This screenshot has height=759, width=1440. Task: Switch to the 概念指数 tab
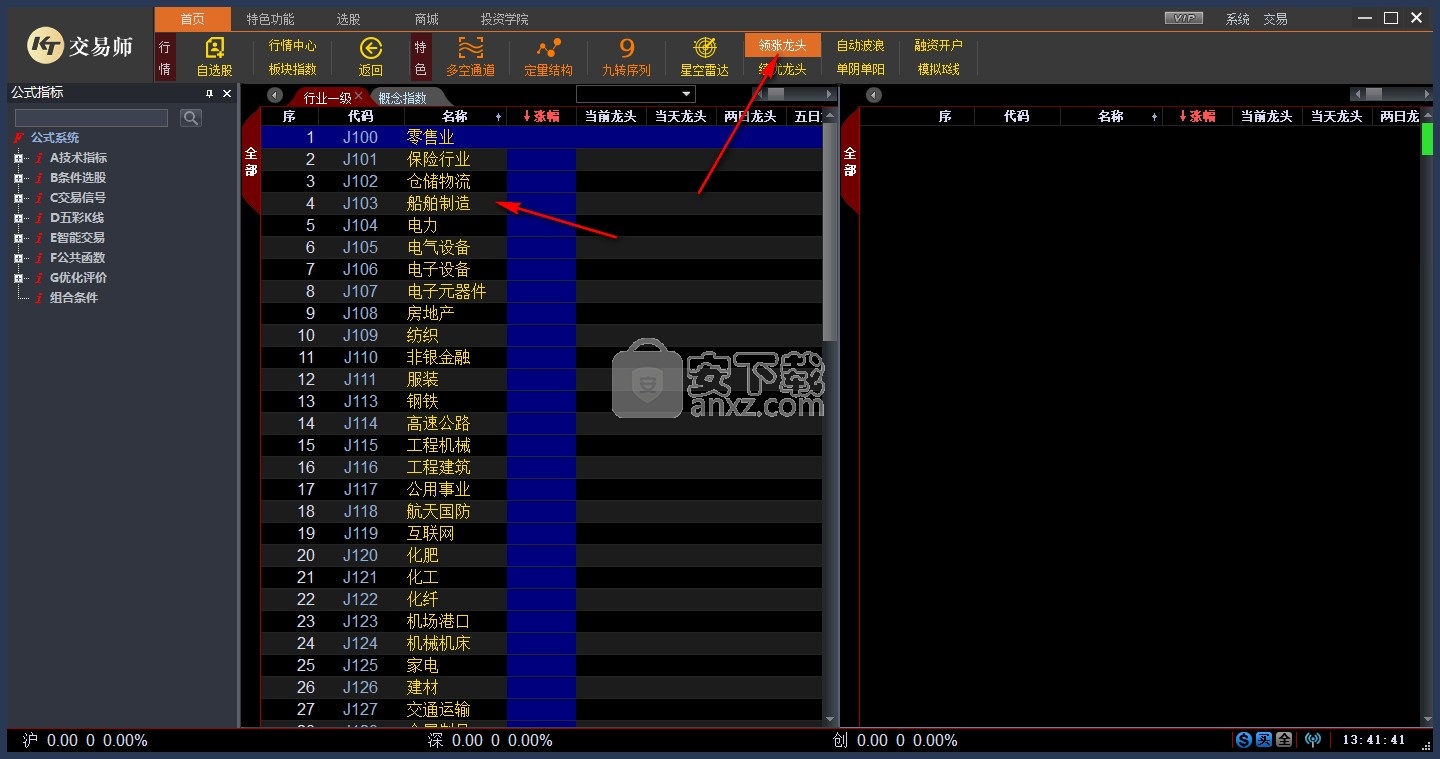[403, 98]
